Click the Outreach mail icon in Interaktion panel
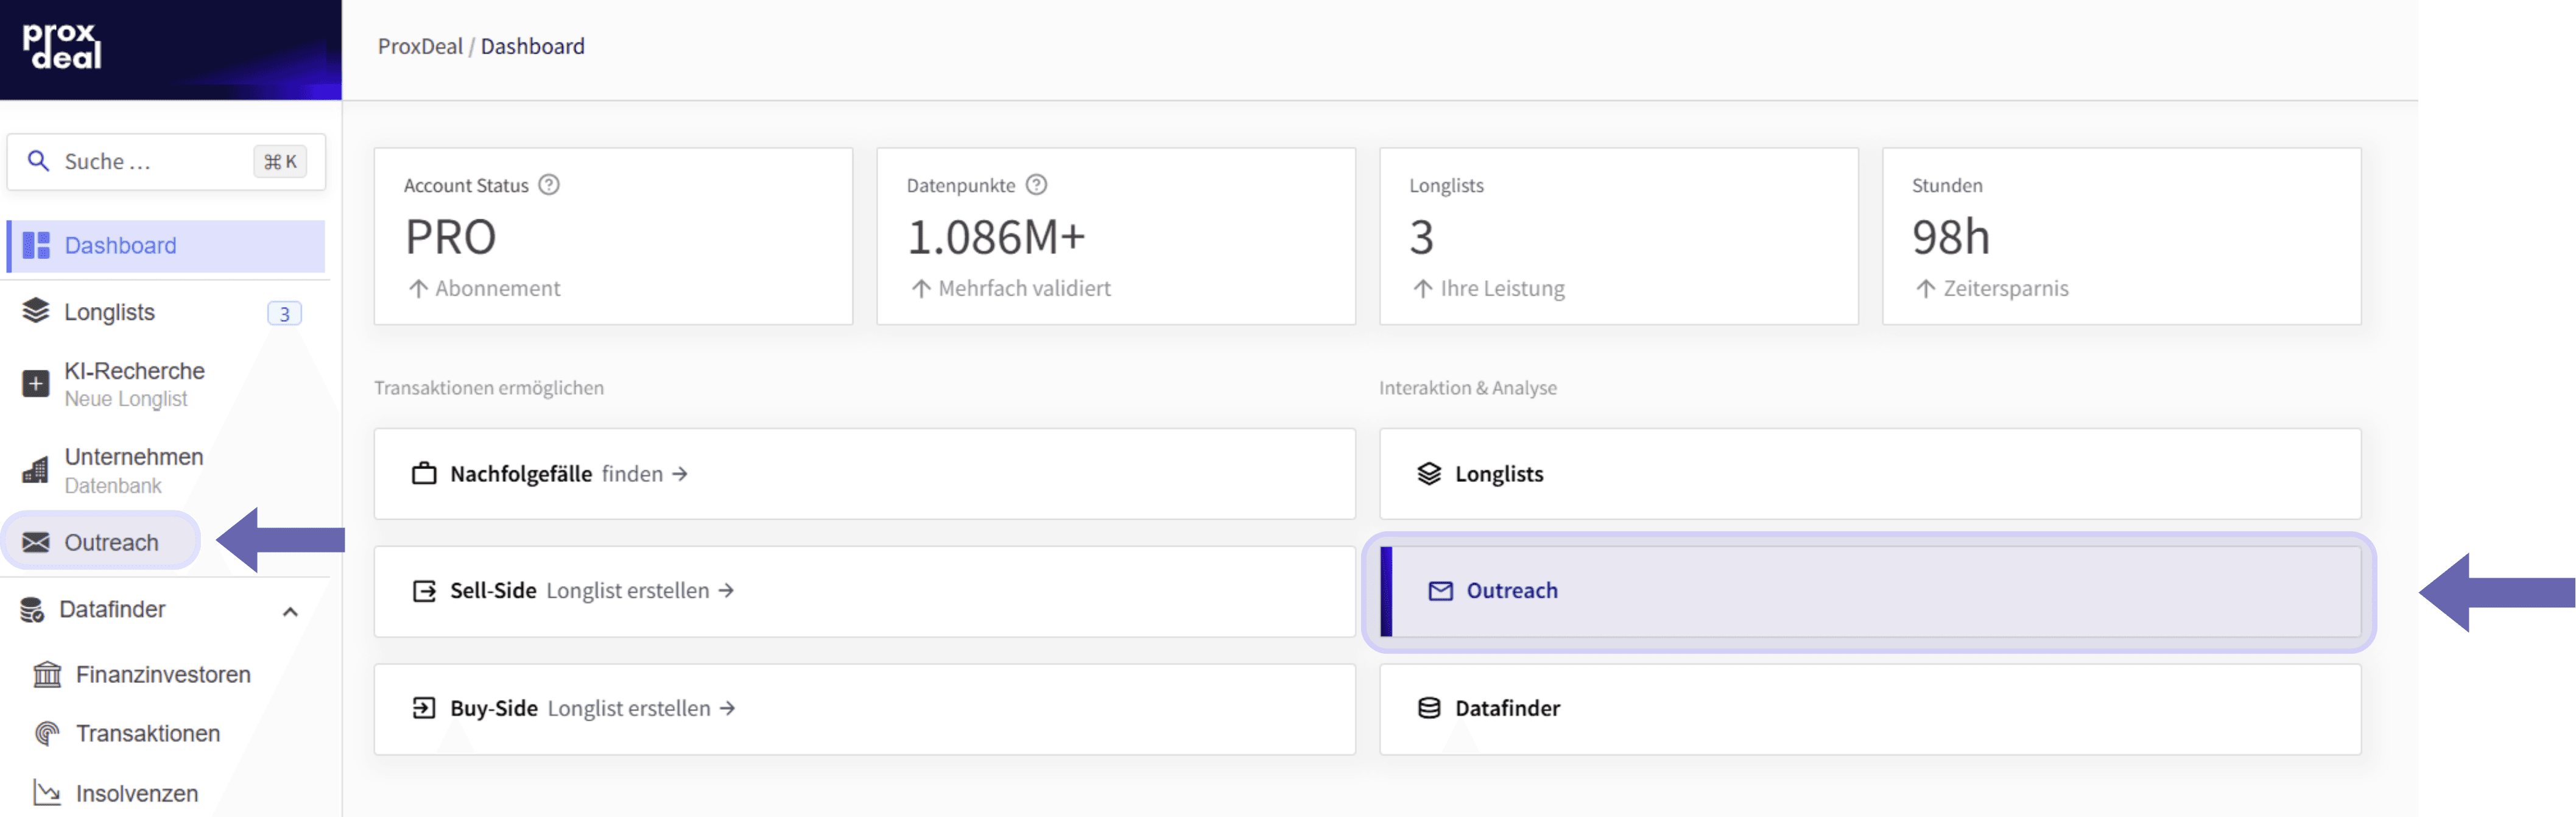 (x=1440, y=591)
